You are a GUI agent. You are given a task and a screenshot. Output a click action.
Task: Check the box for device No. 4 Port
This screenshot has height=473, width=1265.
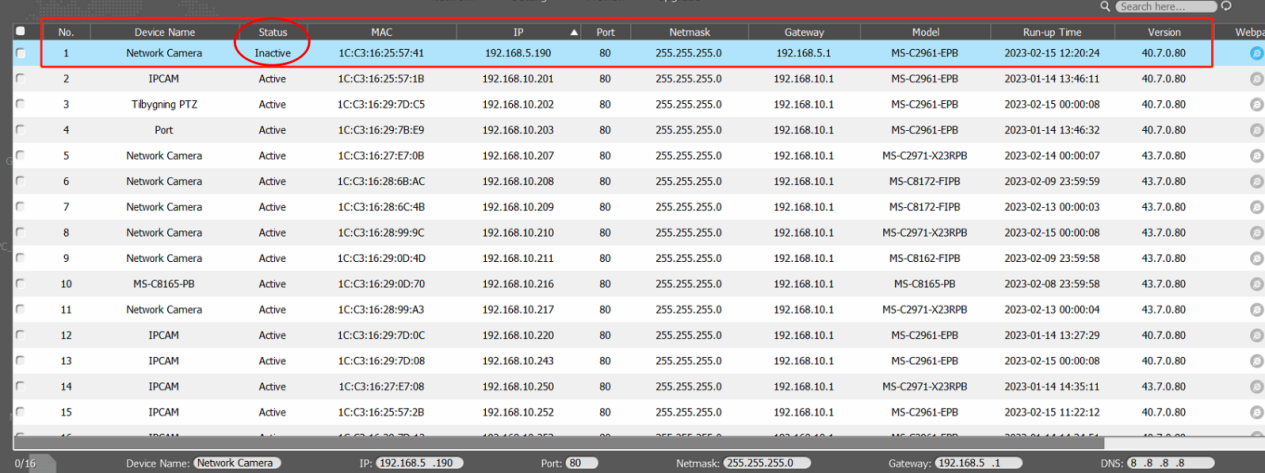tap(20, 130)
